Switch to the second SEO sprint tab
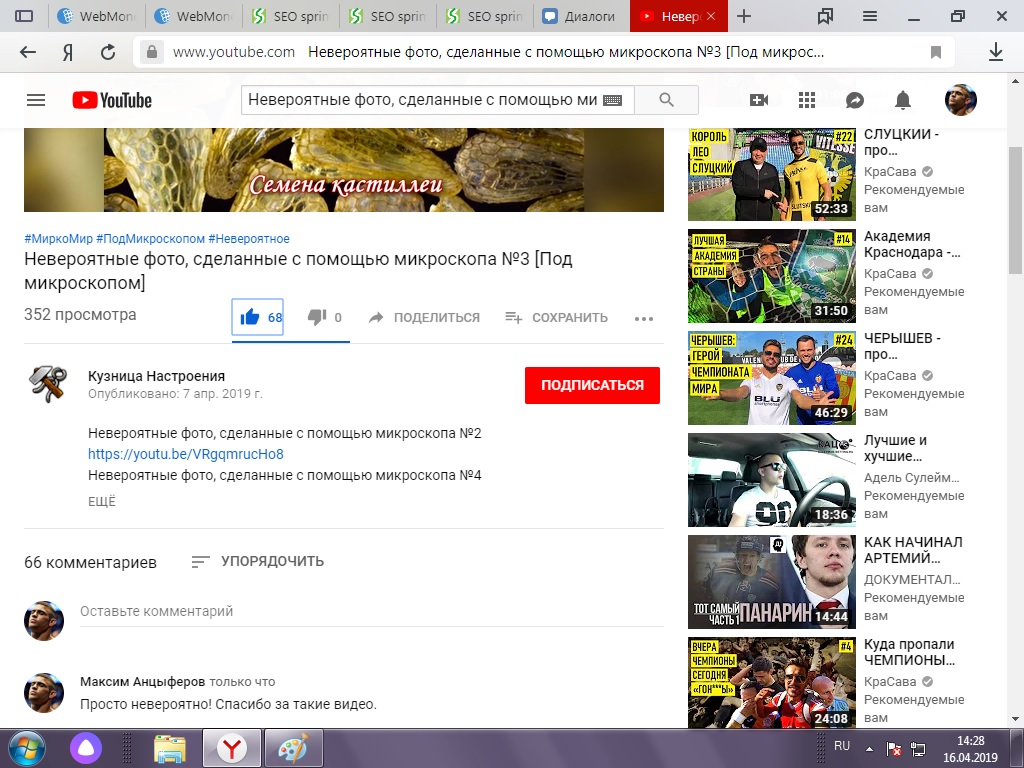This screenshot has height=768, width=1024. coord(387,16)
